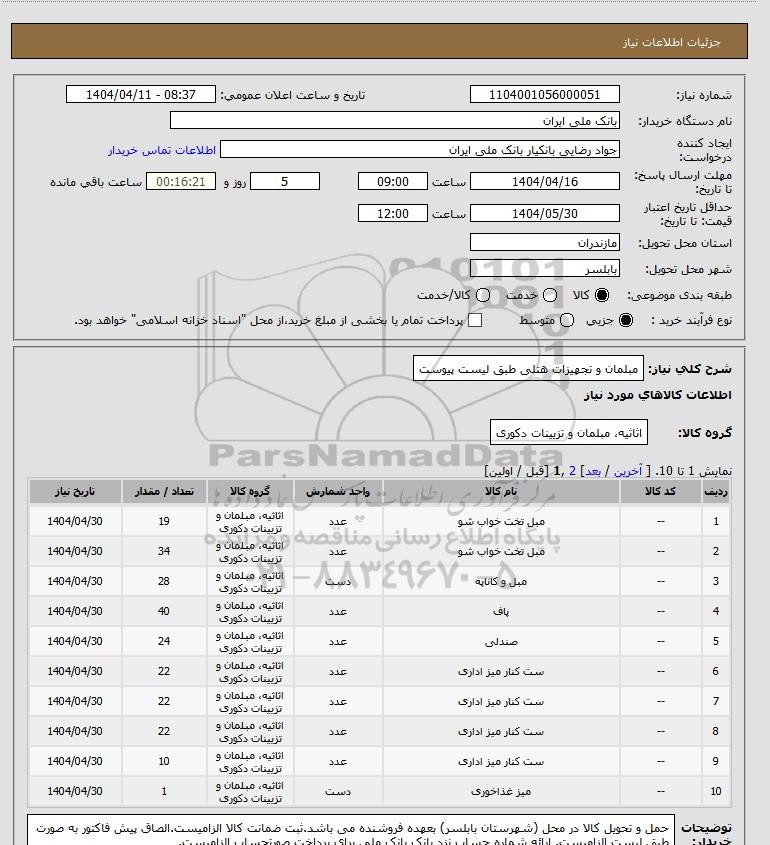This screenshot has width=770, height=845.
Task: Click the جواد رضایی requester field
Action: tap(420, 149)
